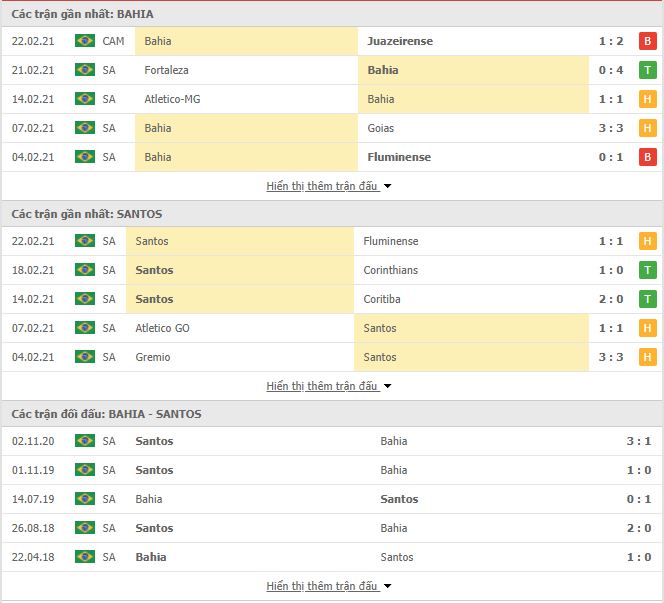Click the orange H badge for Atletico-MG match
Image resolution: width=664 pixels, height=603 pixels.
coord(647,99)
